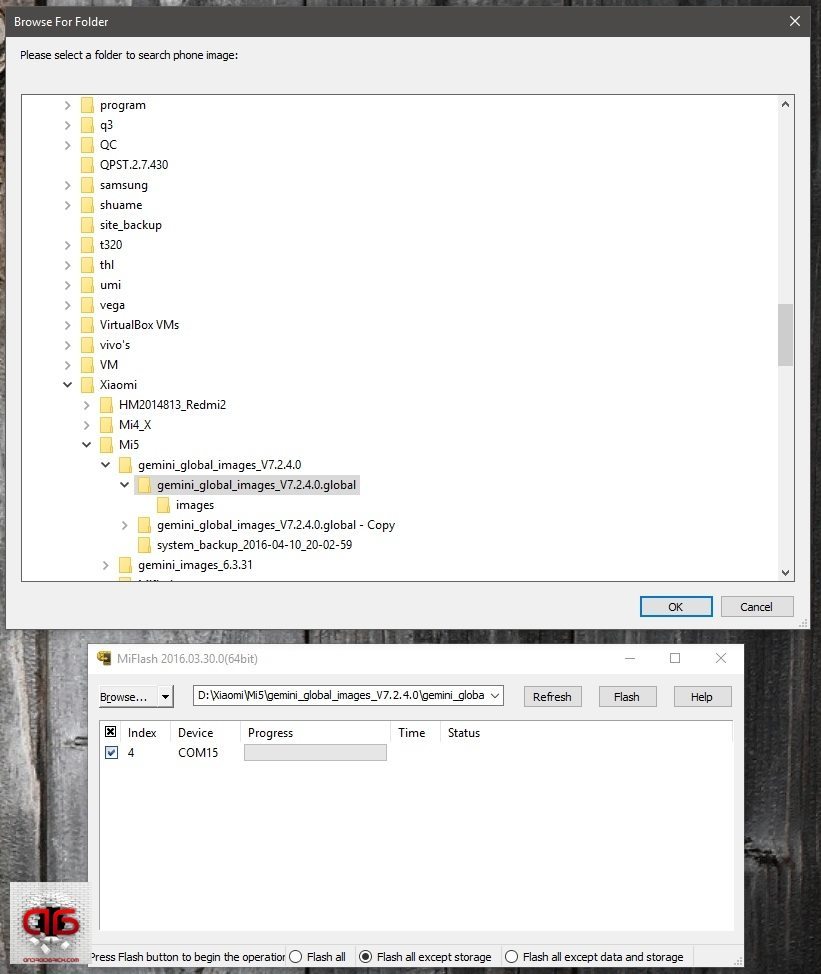
Task: Open the Browse button dropdown arrow
Action: pos(166,696)
